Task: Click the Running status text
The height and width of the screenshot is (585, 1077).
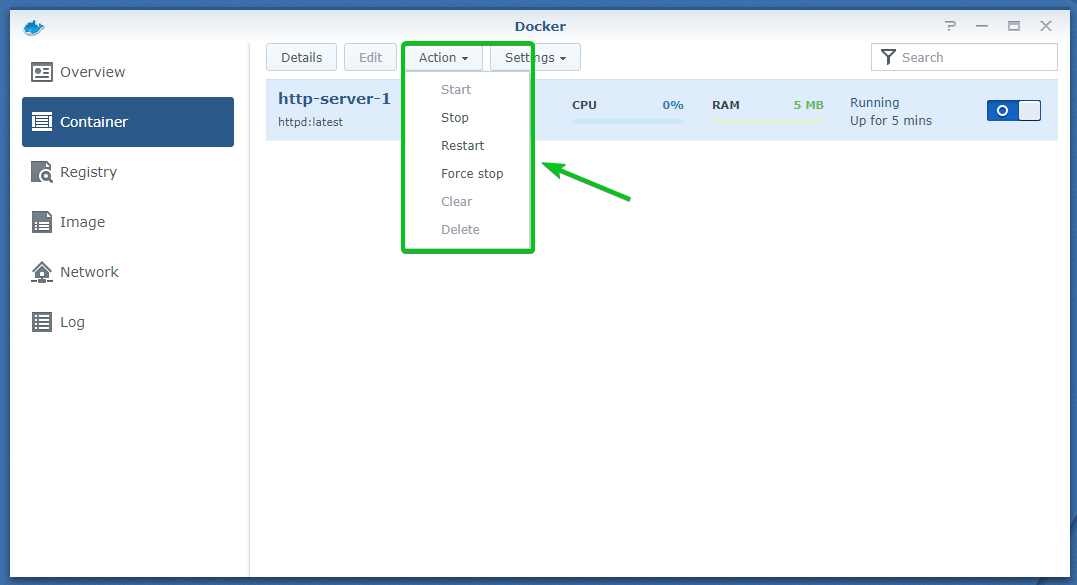Action: (x=874, y=102)
